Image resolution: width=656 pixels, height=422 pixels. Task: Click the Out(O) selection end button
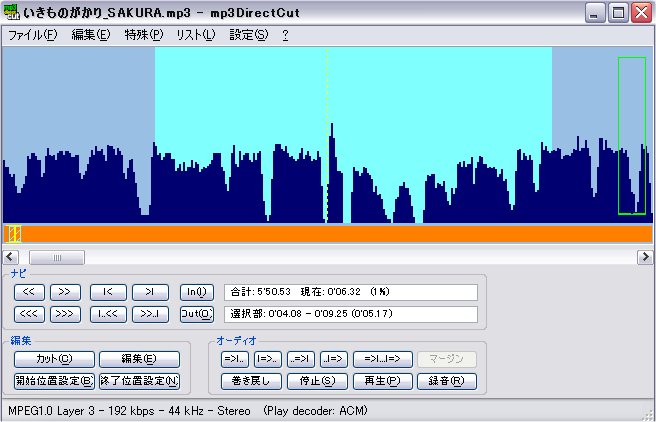pos(197,314)
